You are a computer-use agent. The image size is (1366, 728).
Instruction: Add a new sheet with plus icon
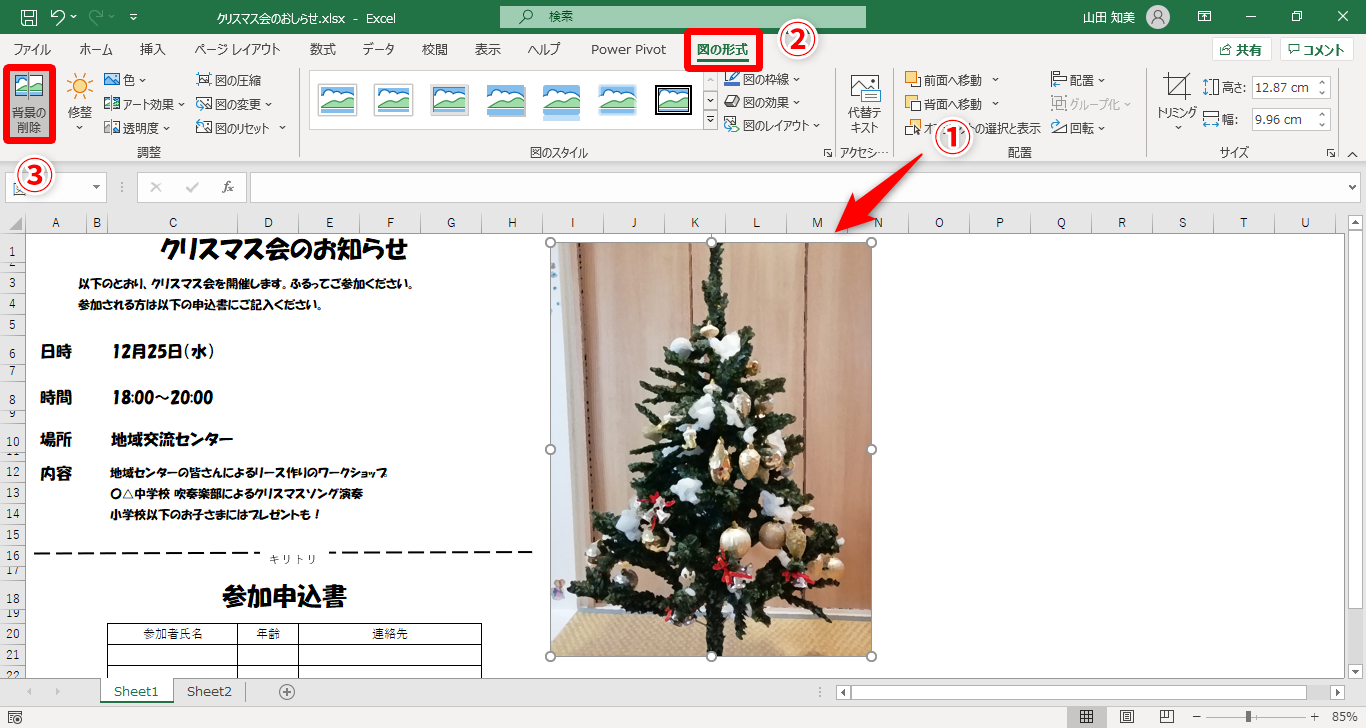point(287,691)
